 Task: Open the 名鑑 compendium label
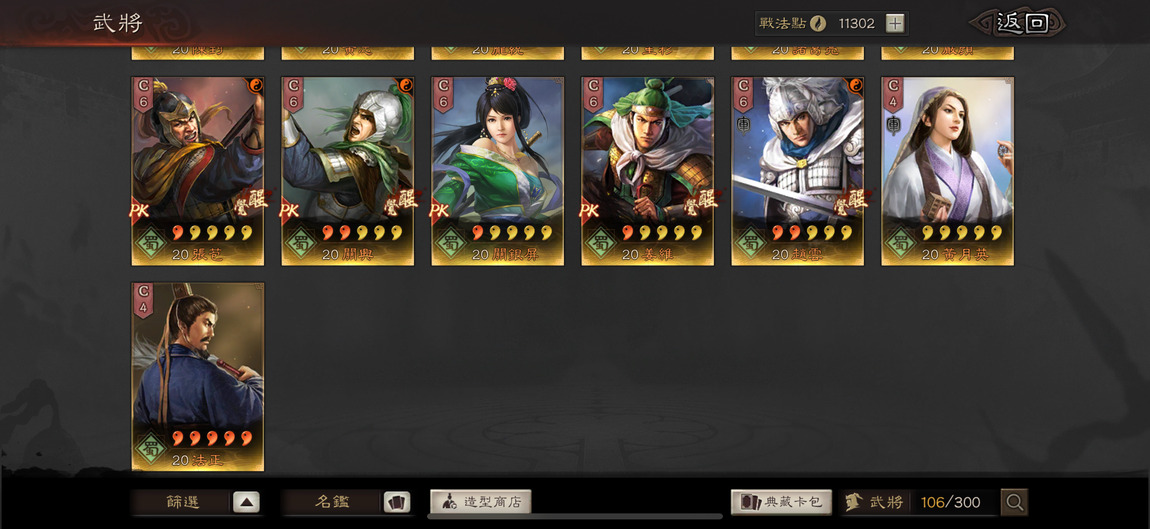click(332, 503)
